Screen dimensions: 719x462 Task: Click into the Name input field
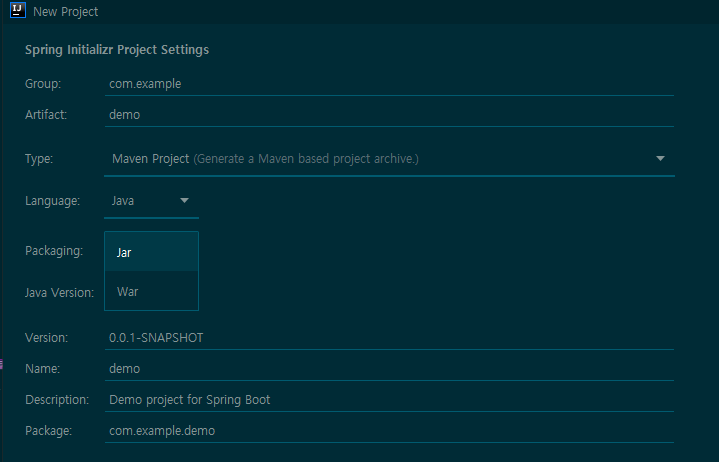coord(389,368)
